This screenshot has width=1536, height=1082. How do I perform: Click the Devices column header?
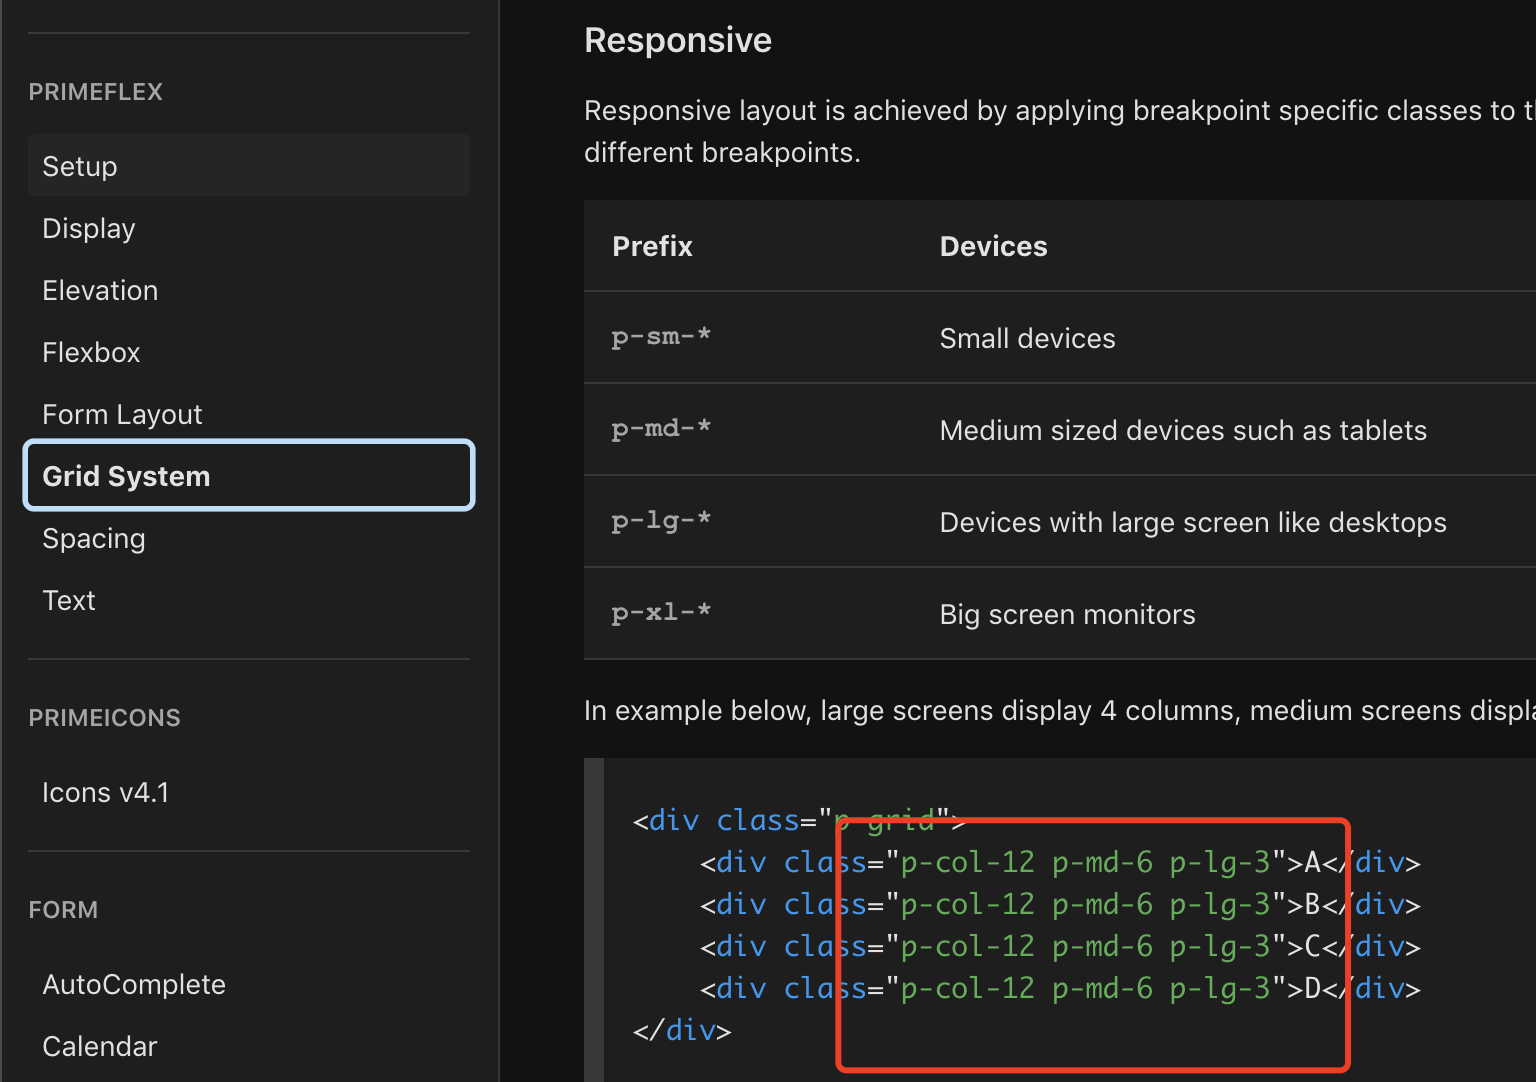point(993,247)
